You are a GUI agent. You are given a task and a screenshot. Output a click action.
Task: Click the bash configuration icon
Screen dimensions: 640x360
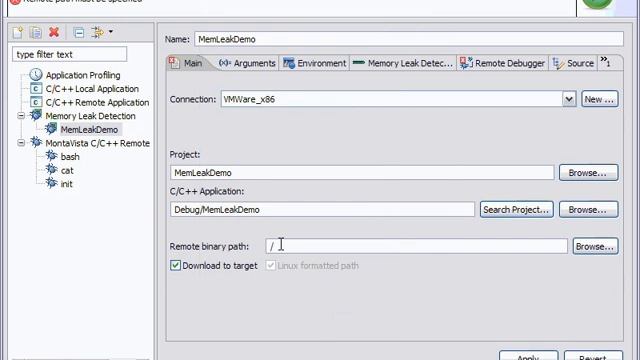coord(51,156)
